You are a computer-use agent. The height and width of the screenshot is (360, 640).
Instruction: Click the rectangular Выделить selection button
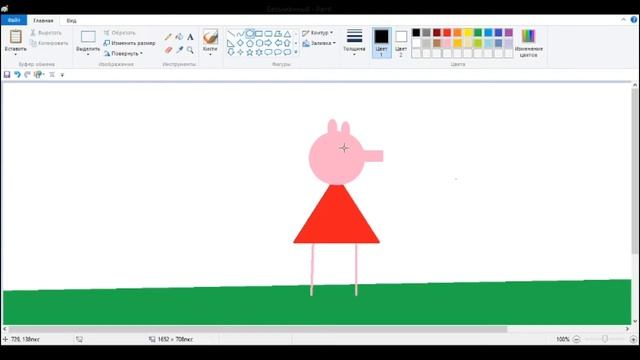88,37
